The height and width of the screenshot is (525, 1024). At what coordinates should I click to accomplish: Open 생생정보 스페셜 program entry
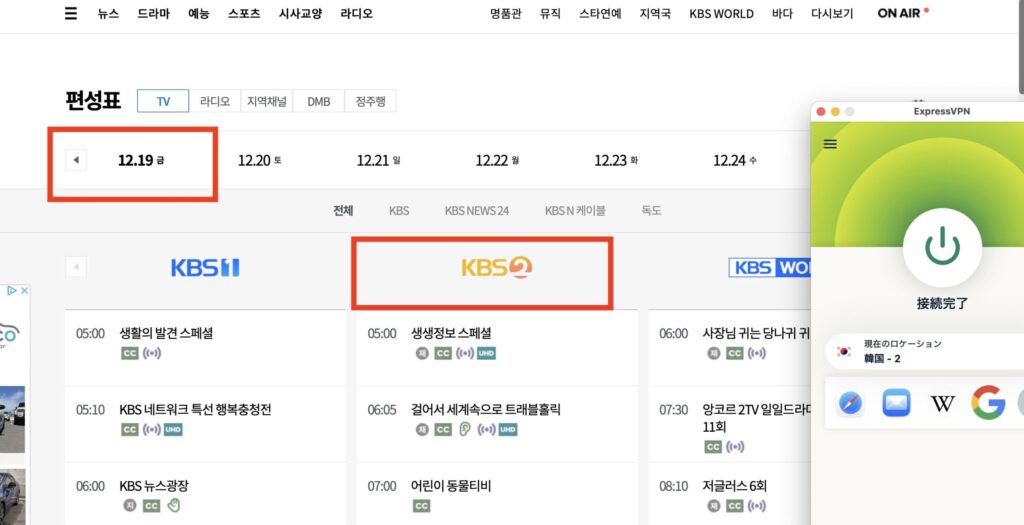point(451,333)
